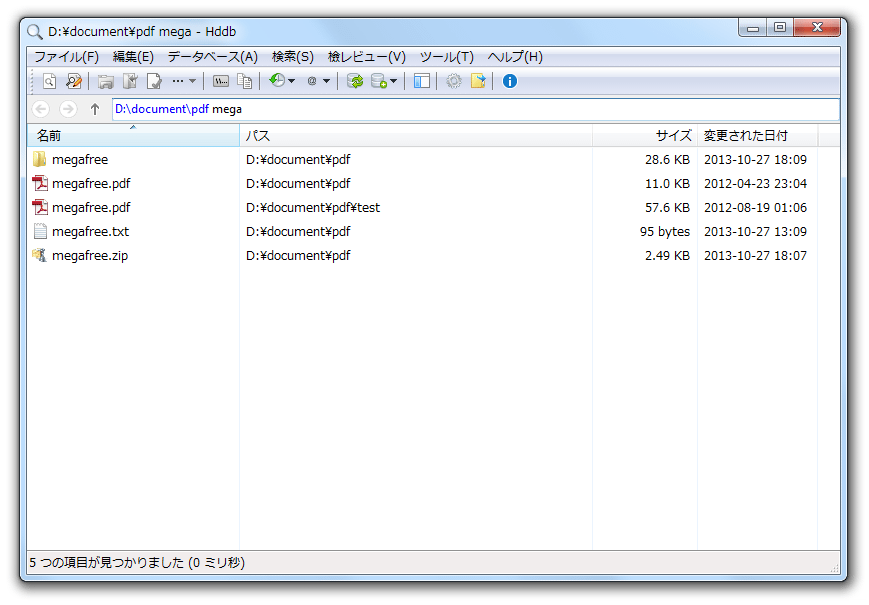The image size is (869, 605).
Task: Sort by 変更された日付 column header
Action: (x=757, y=136)
